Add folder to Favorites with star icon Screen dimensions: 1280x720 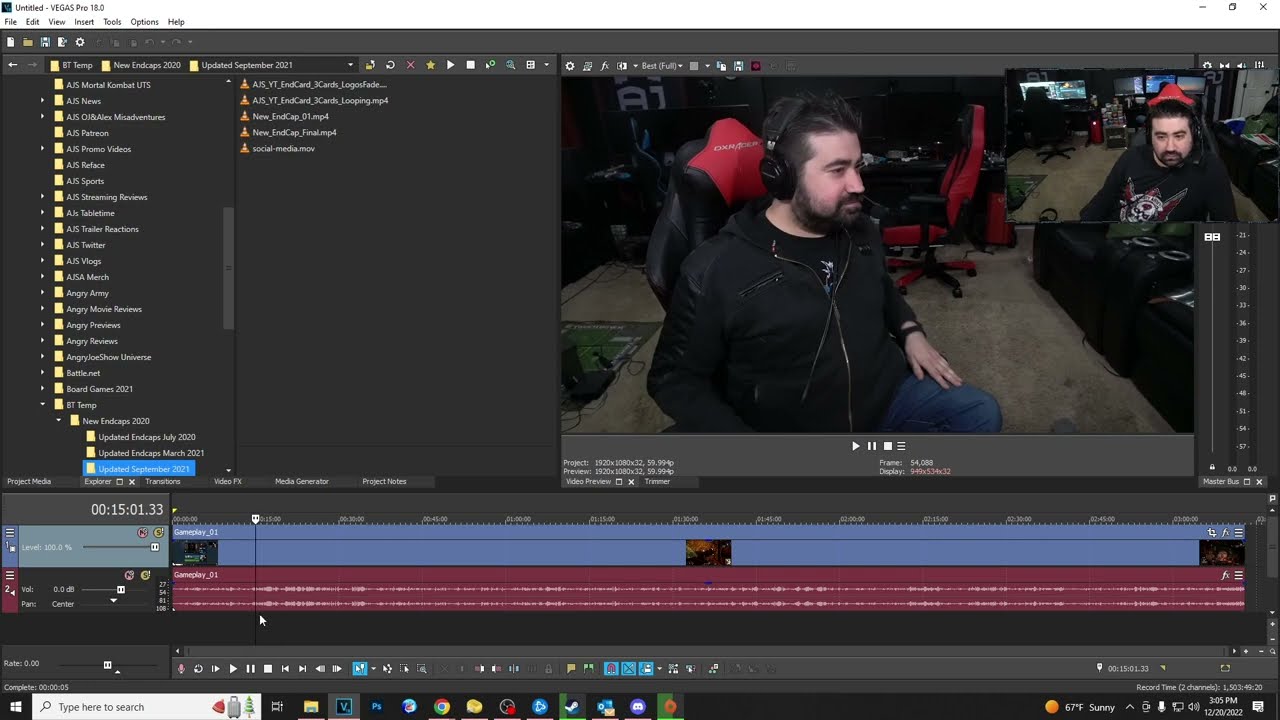coord(430,65)
